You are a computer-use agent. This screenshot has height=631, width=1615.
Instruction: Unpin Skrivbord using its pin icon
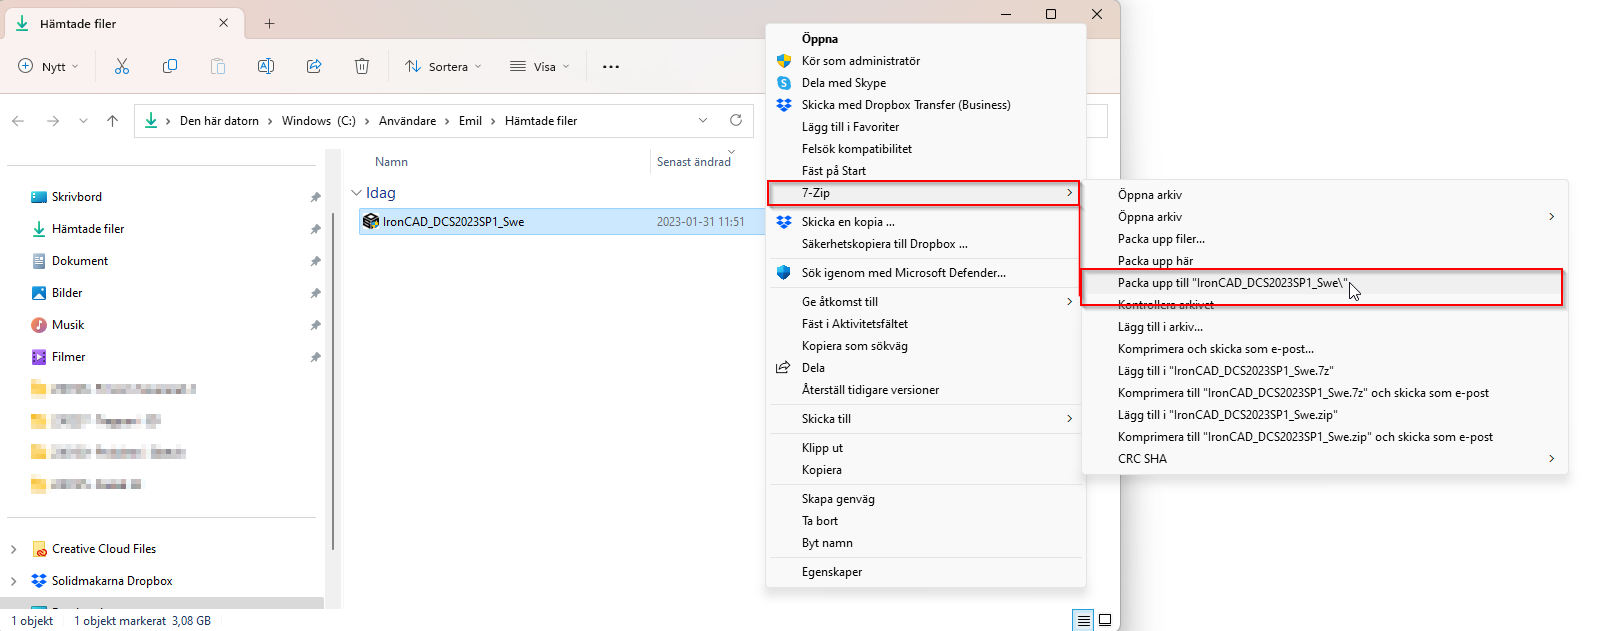pyautogui.click(x=315, y=197)
